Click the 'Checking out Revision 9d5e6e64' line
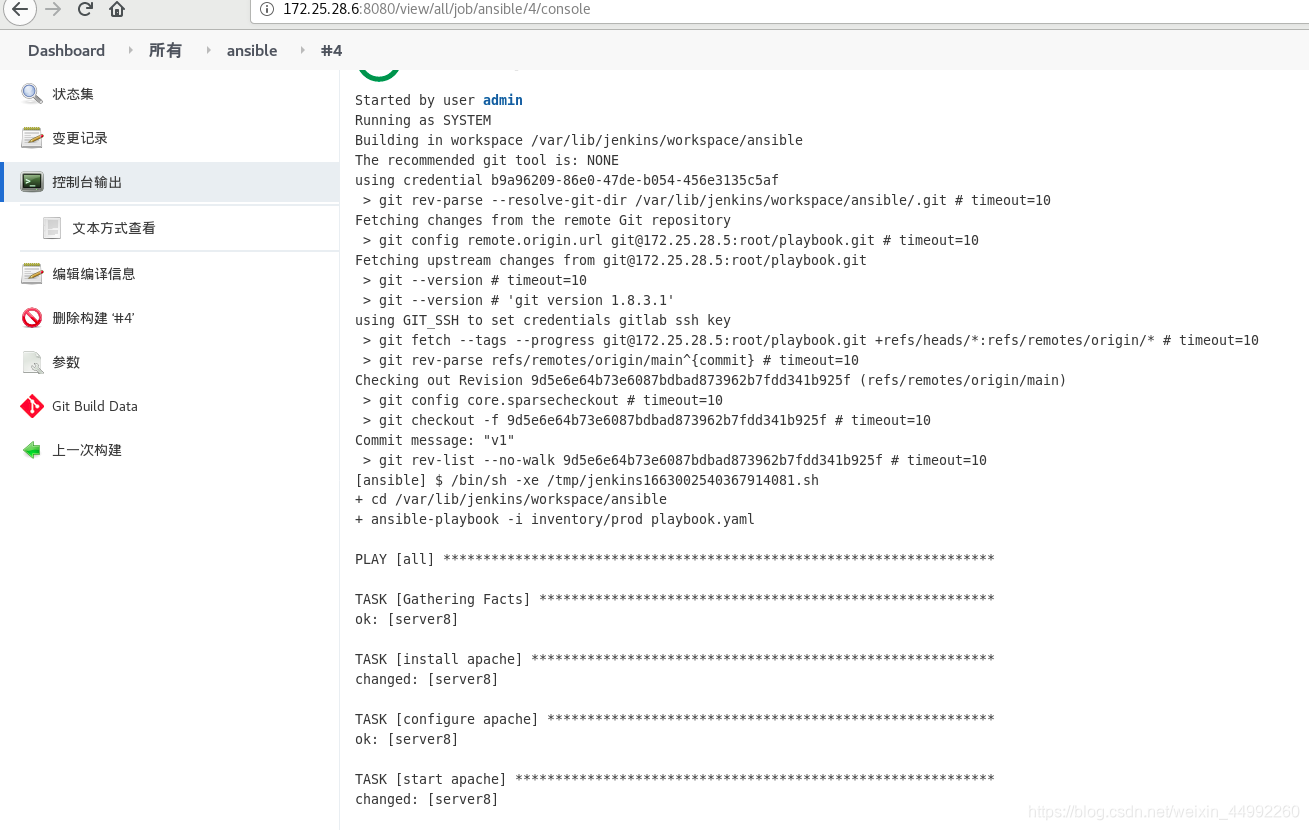The image size is (1309, 830). pyautogui.click(x=711, y=380)
